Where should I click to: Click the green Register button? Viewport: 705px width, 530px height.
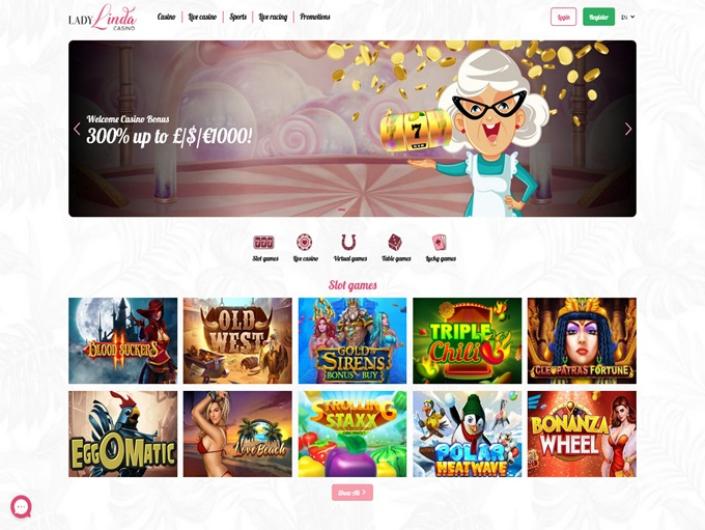tap(598, 17)
